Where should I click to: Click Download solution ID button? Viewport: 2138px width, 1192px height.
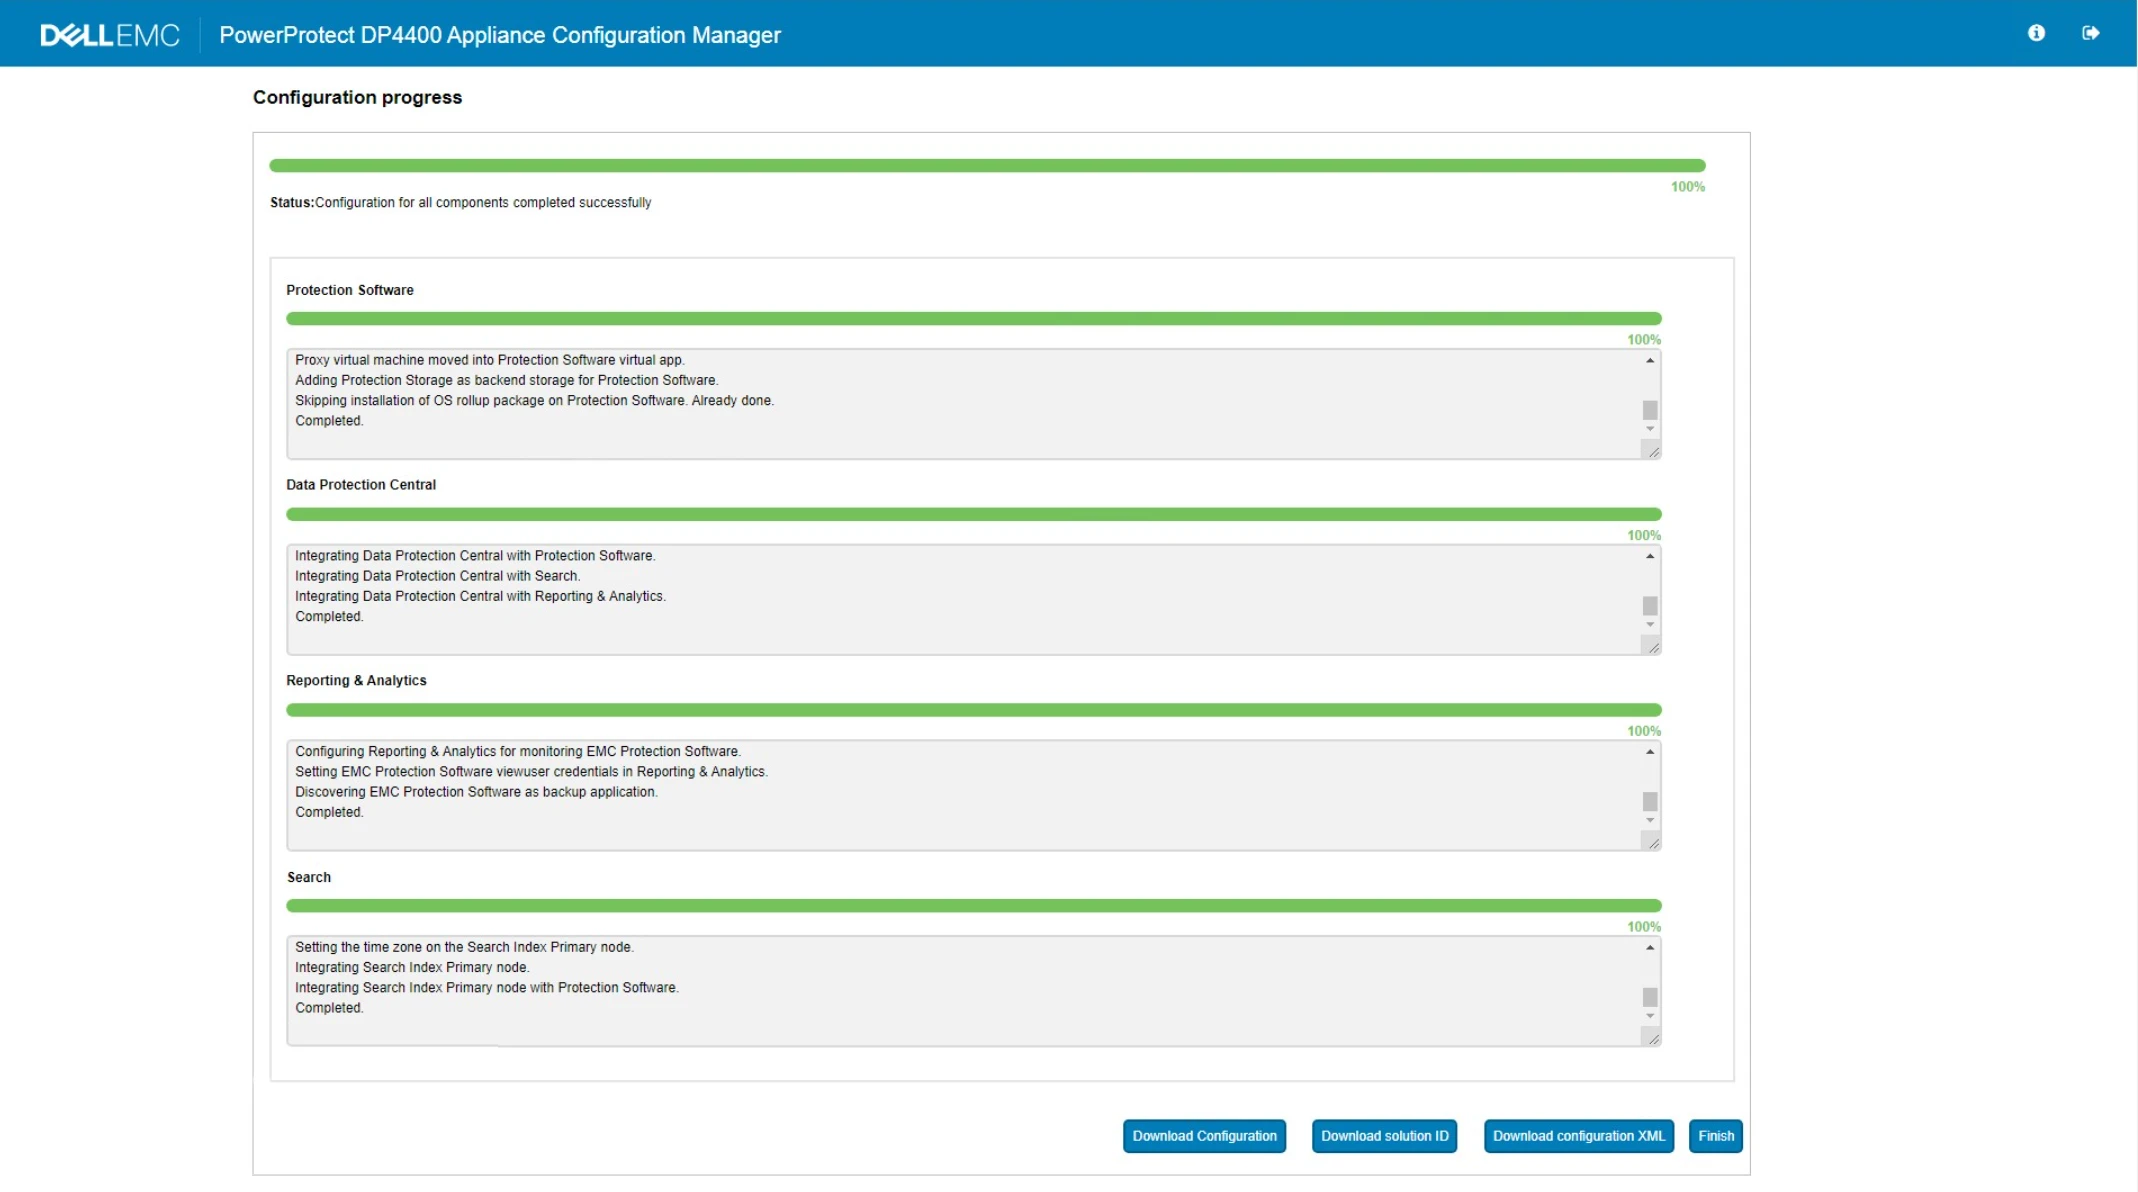tap(1384, 1136)
